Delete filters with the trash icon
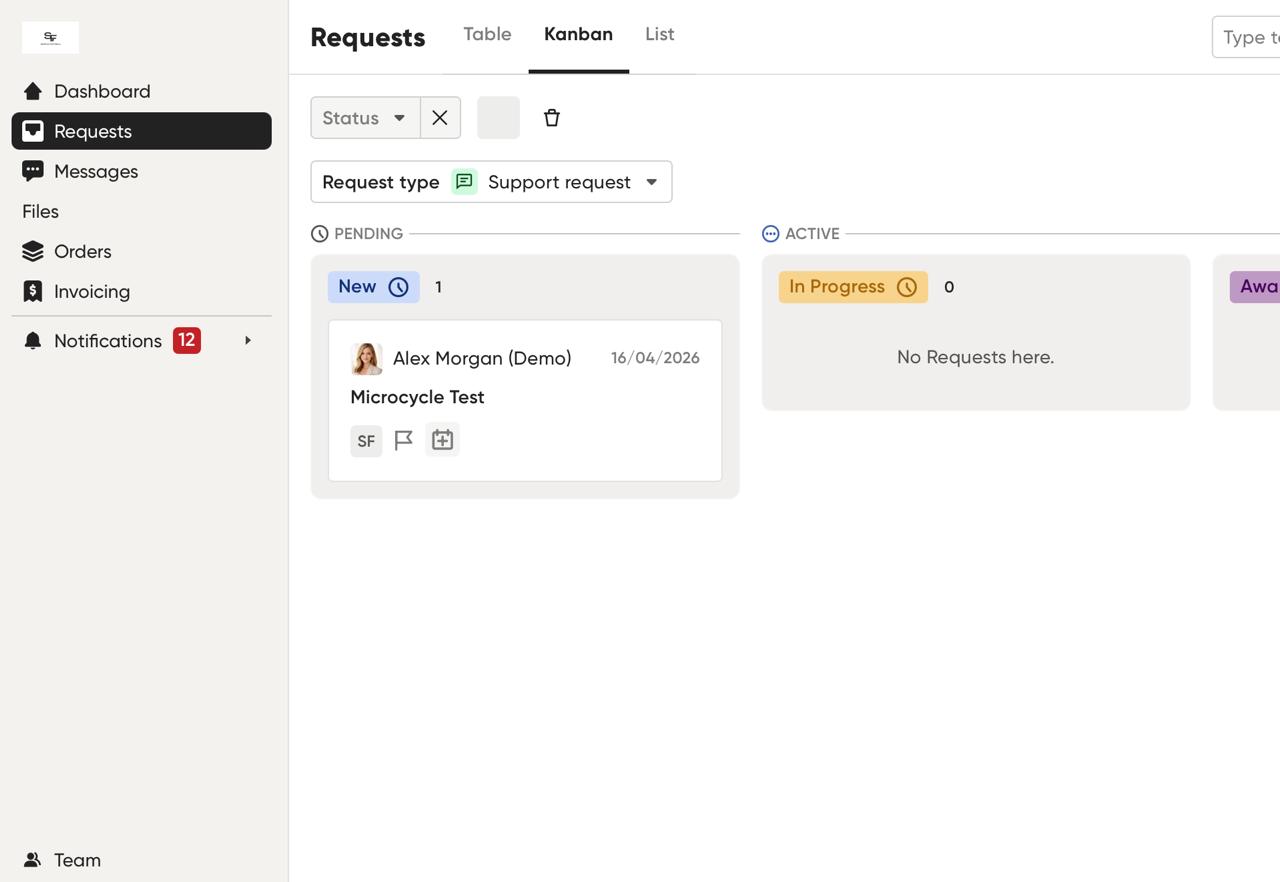 552,118
